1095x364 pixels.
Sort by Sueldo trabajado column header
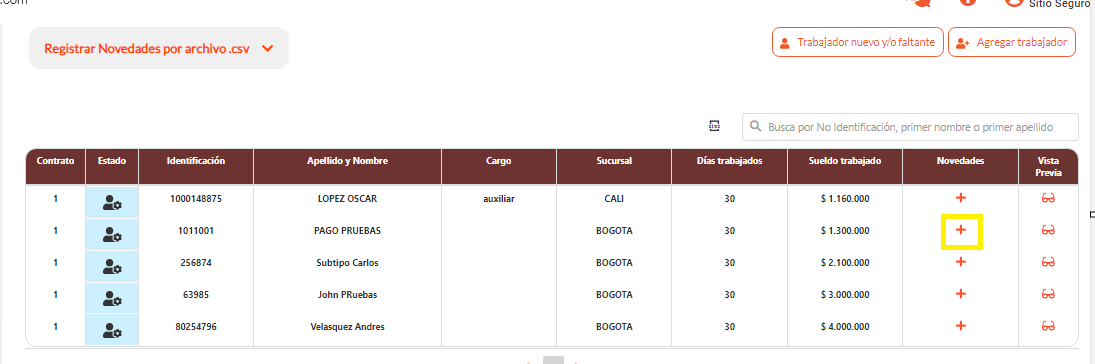coord(845,161)
